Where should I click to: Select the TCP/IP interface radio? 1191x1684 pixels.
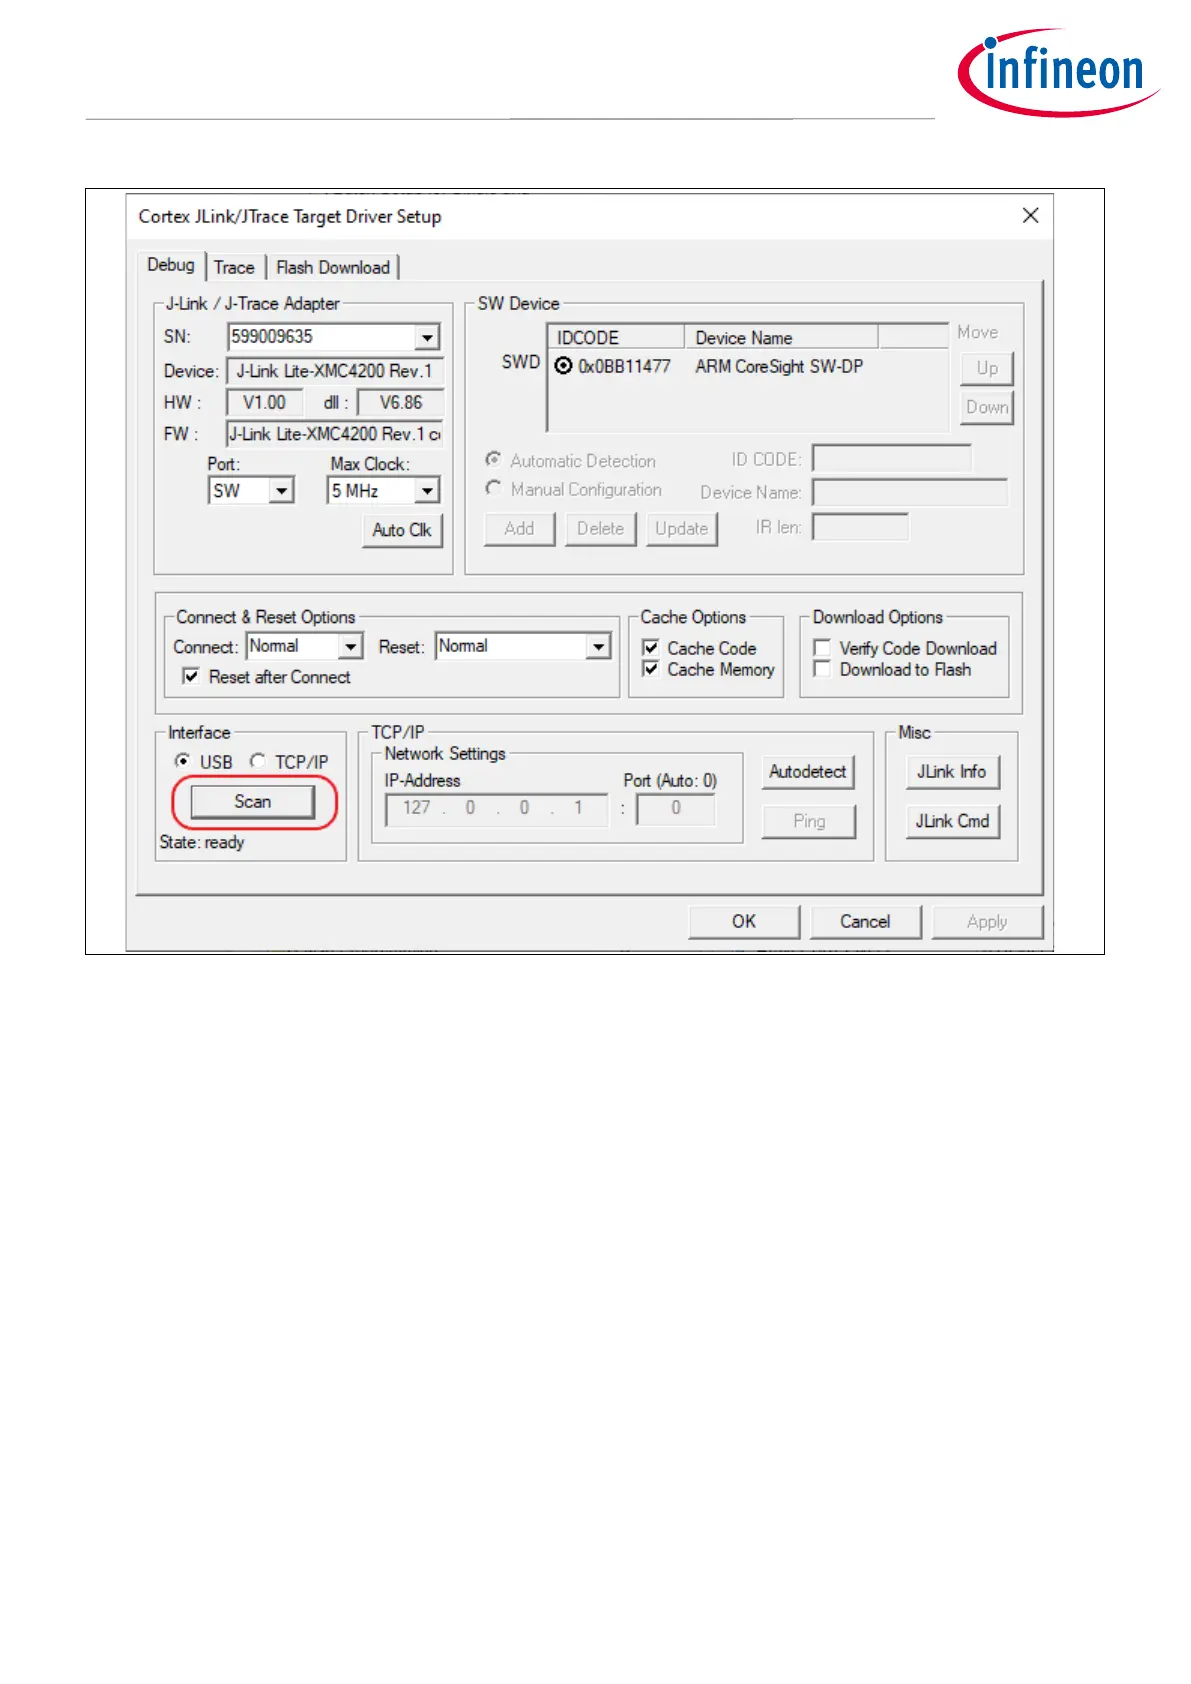click(258, 761)
